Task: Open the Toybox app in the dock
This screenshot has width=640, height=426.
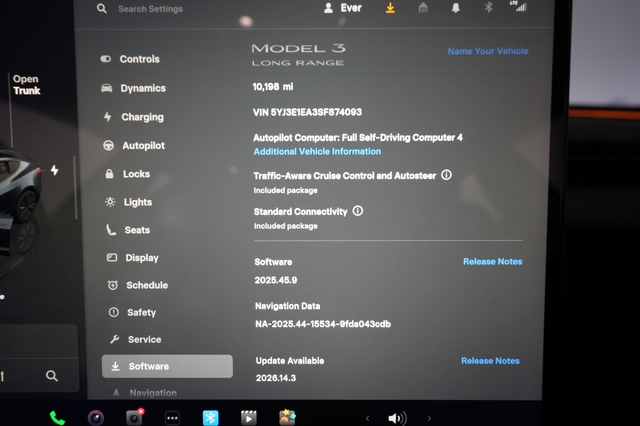Action: point(287,417)
